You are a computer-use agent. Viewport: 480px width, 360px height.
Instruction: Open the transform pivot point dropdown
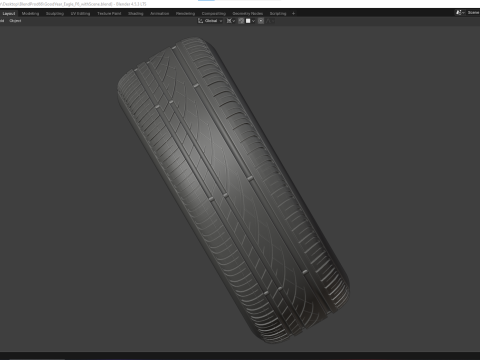[x=231, y=21]
